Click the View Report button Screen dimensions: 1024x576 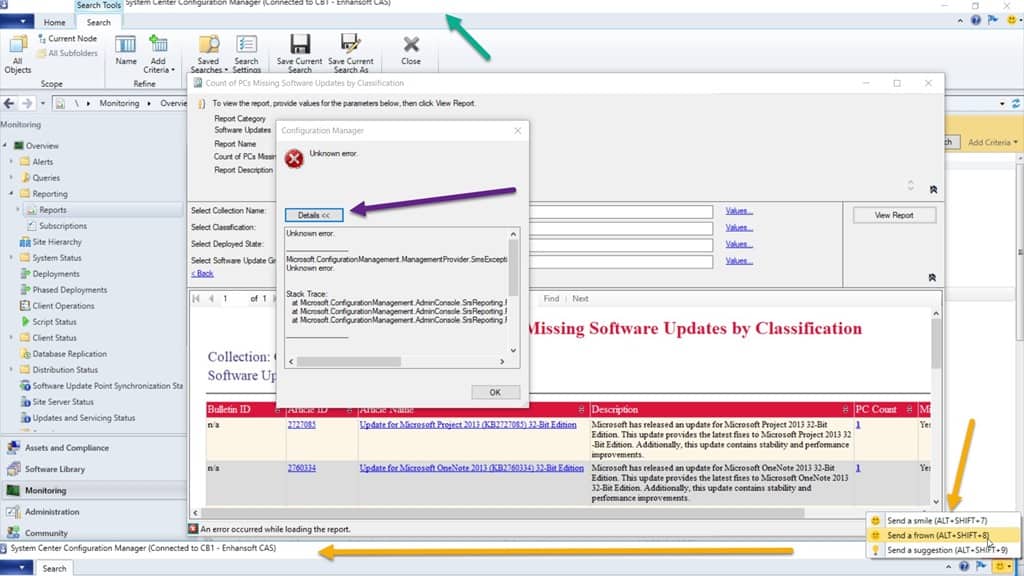(x=894, y=215)
